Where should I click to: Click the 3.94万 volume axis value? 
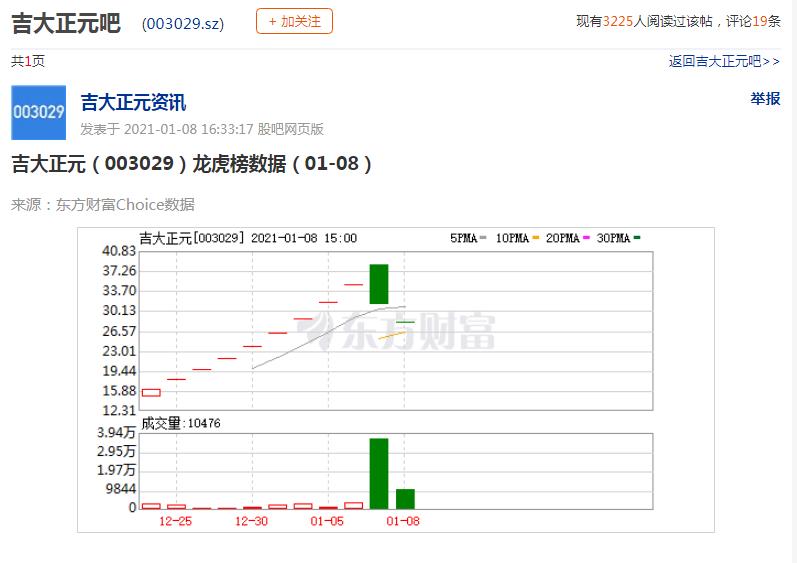tap(117, 432)
